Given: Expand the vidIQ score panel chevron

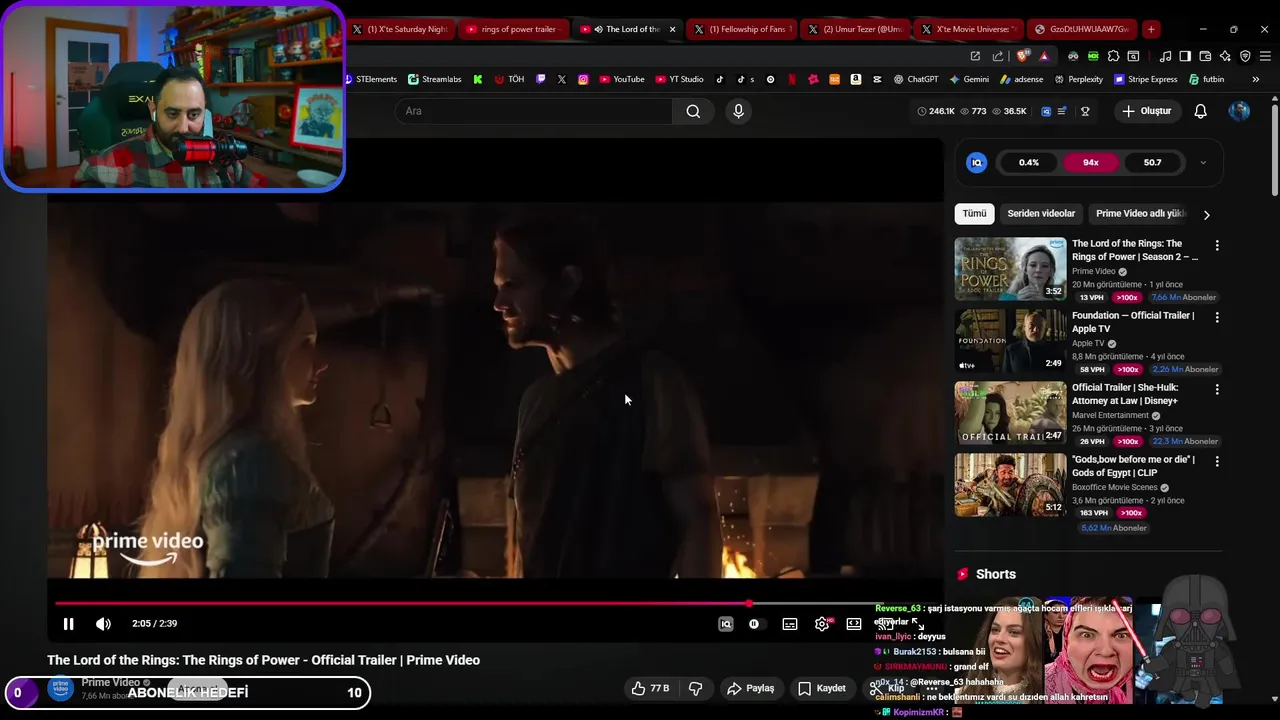Looking at the screenshot, I should (x=1203, y=162).
